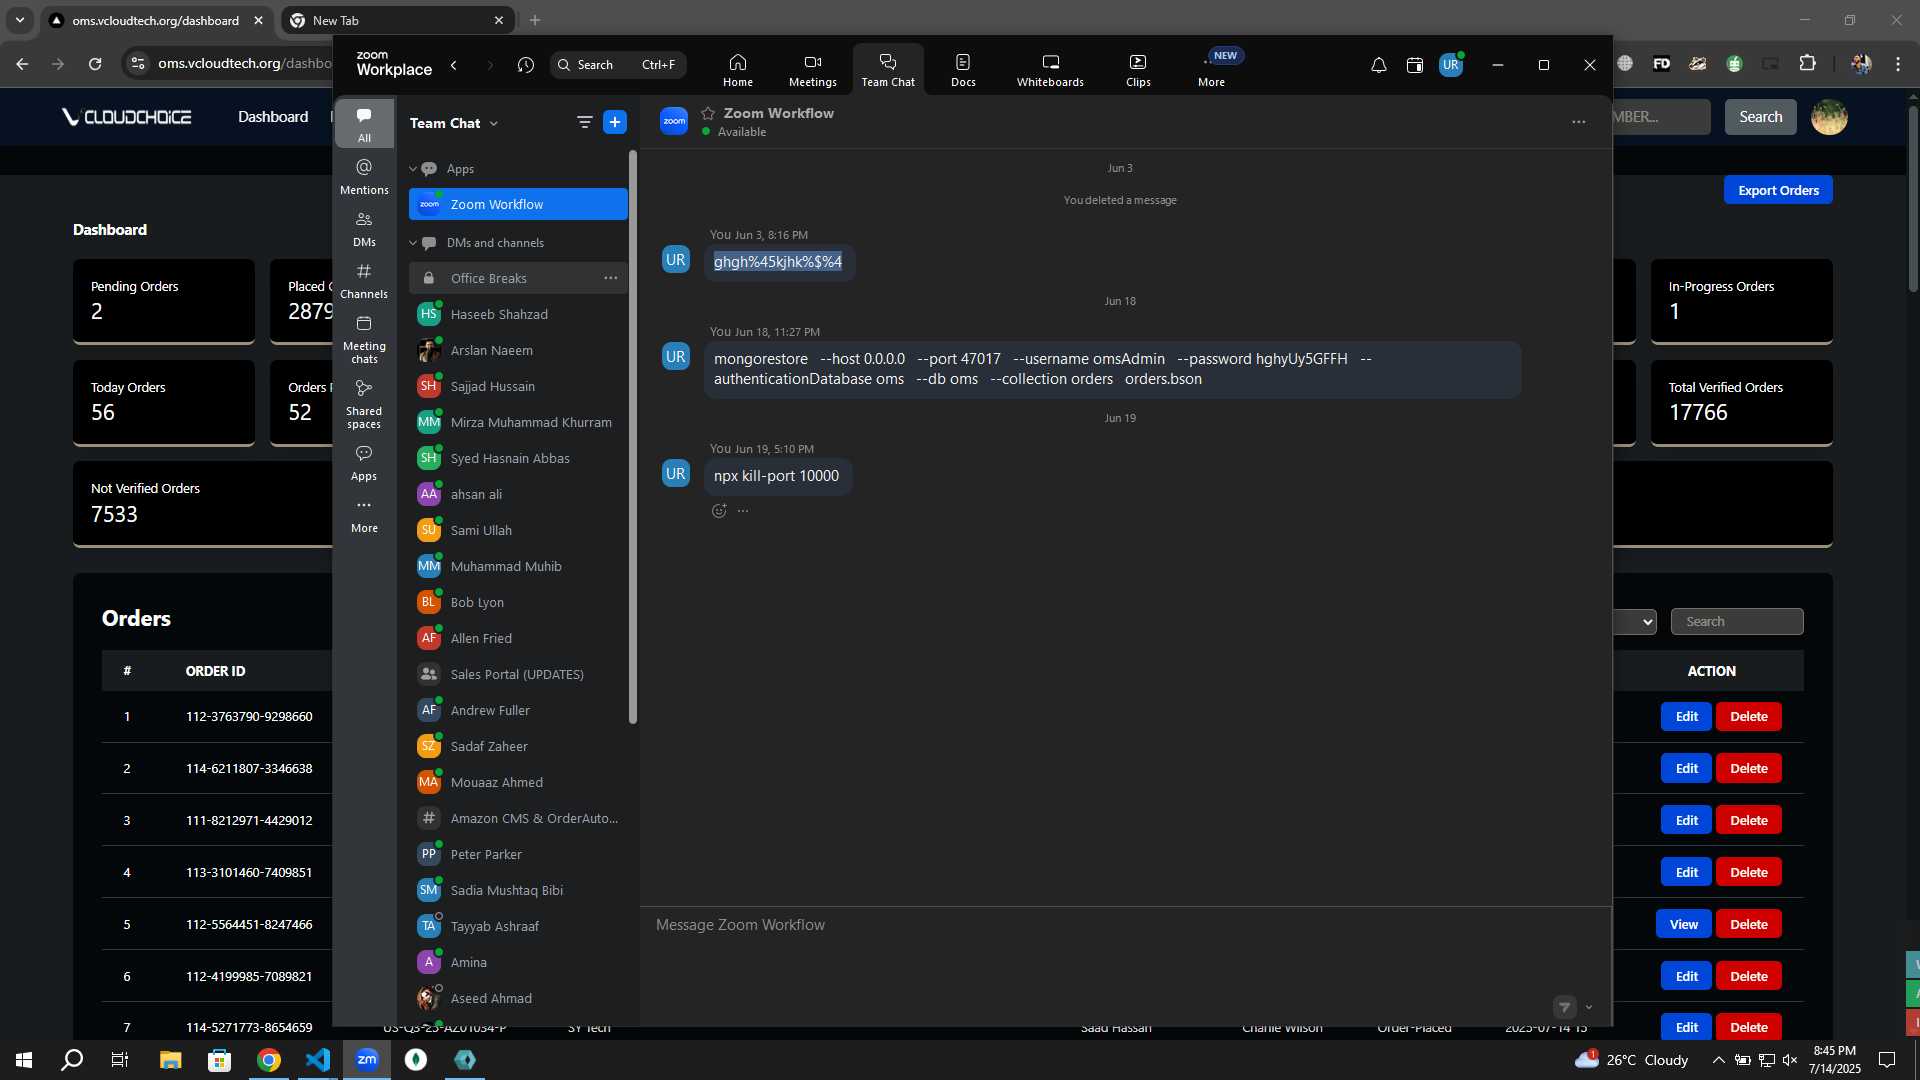
Task: Click the chat list scrollbar
Action: click(632, 437)
